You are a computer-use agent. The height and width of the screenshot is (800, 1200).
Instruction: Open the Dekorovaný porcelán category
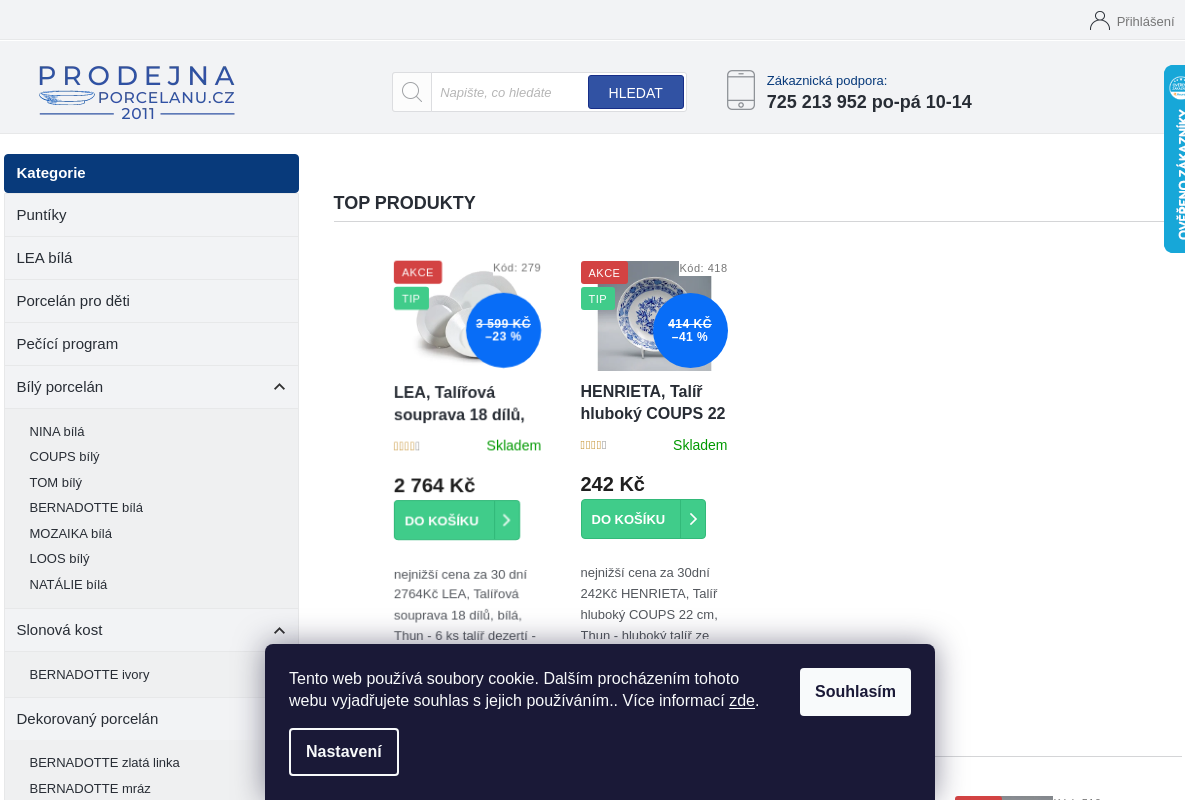[87, 719]
